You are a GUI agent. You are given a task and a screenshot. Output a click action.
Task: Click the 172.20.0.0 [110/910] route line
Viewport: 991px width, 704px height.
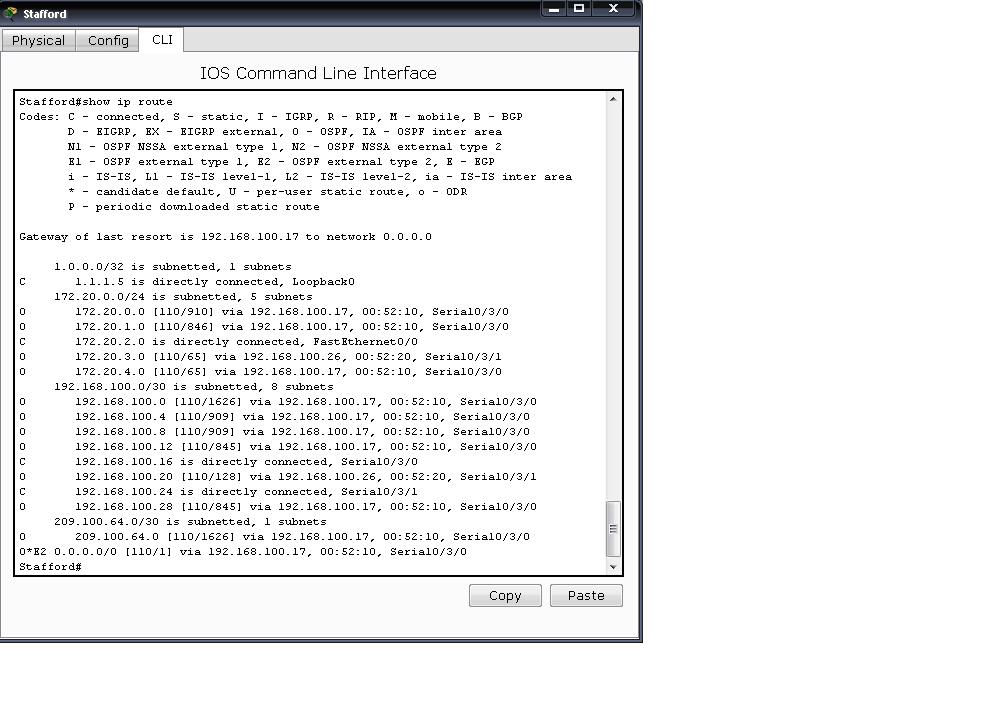[x=264, y=312]
